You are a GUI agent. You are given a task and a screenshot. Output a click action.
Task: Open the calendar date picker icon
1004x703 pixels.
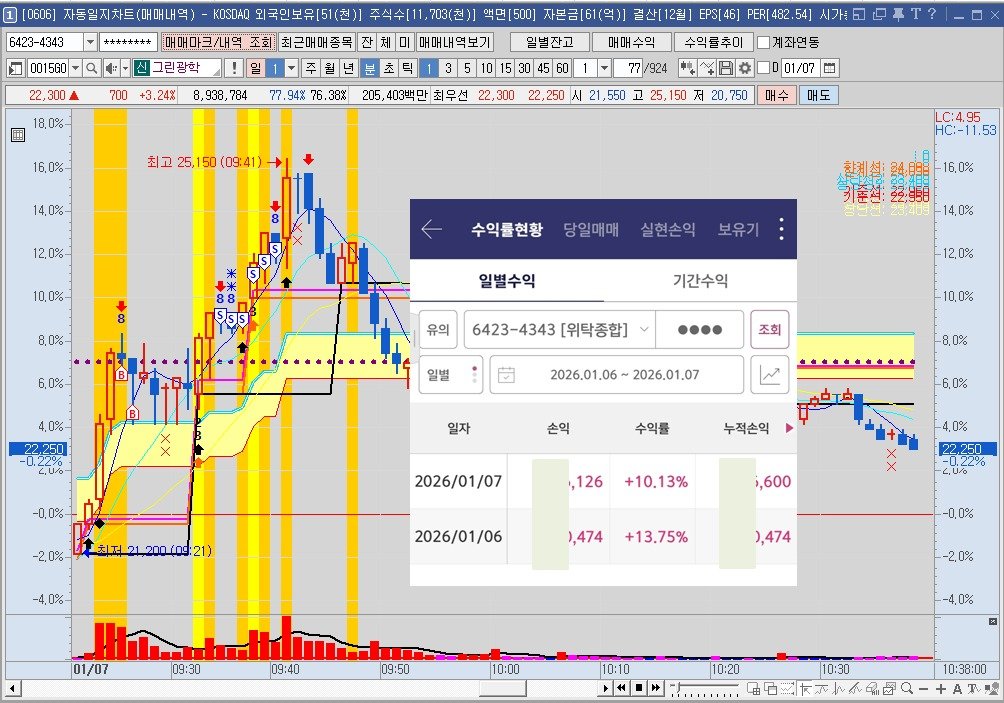click(x=830, y=68)
